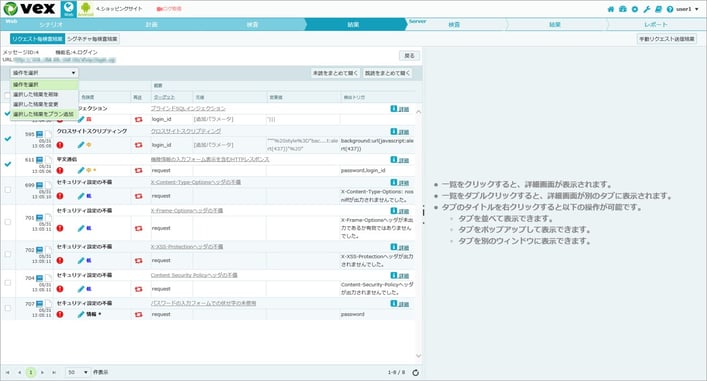Click the red alert icon in row 702

coord(60,261)
